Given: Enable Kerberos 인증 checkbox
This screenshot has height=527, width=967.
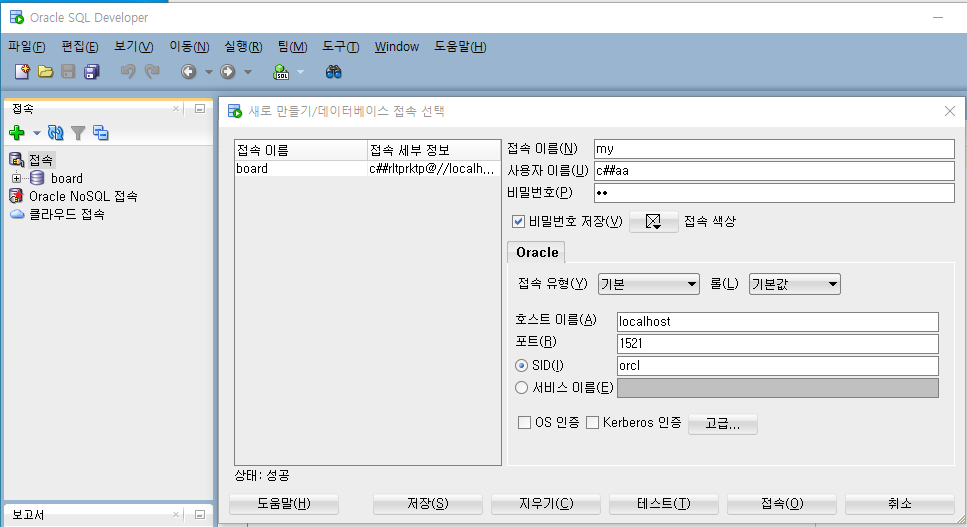Looking at the screenshot, I should (593, 422).
